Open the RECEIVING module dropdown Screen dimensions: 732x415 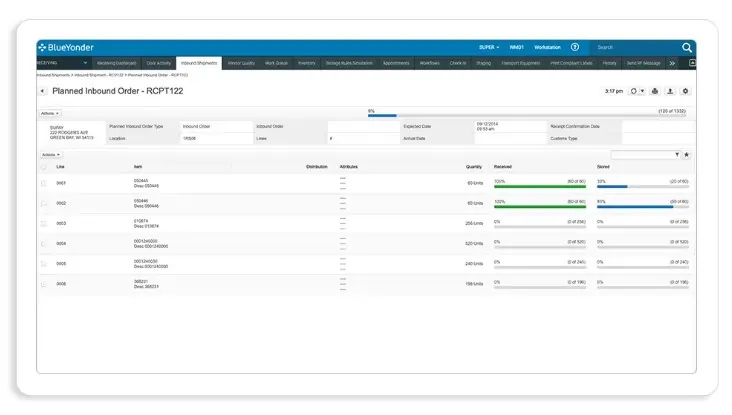tap(63, 63)
